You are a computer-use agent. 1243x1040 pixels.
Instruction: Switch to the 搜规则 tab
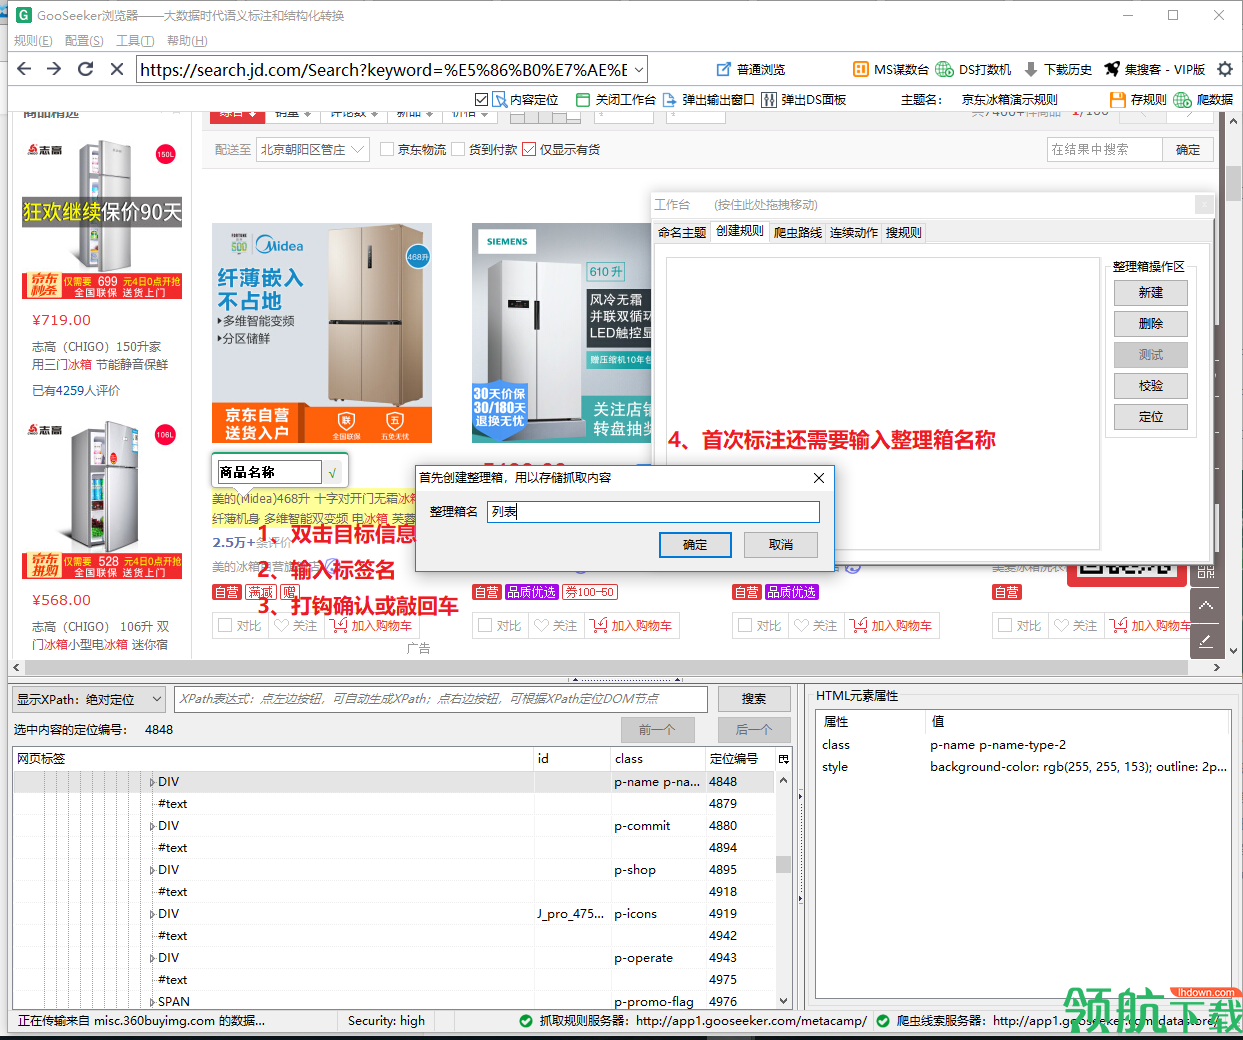click(x=904, y=232)
